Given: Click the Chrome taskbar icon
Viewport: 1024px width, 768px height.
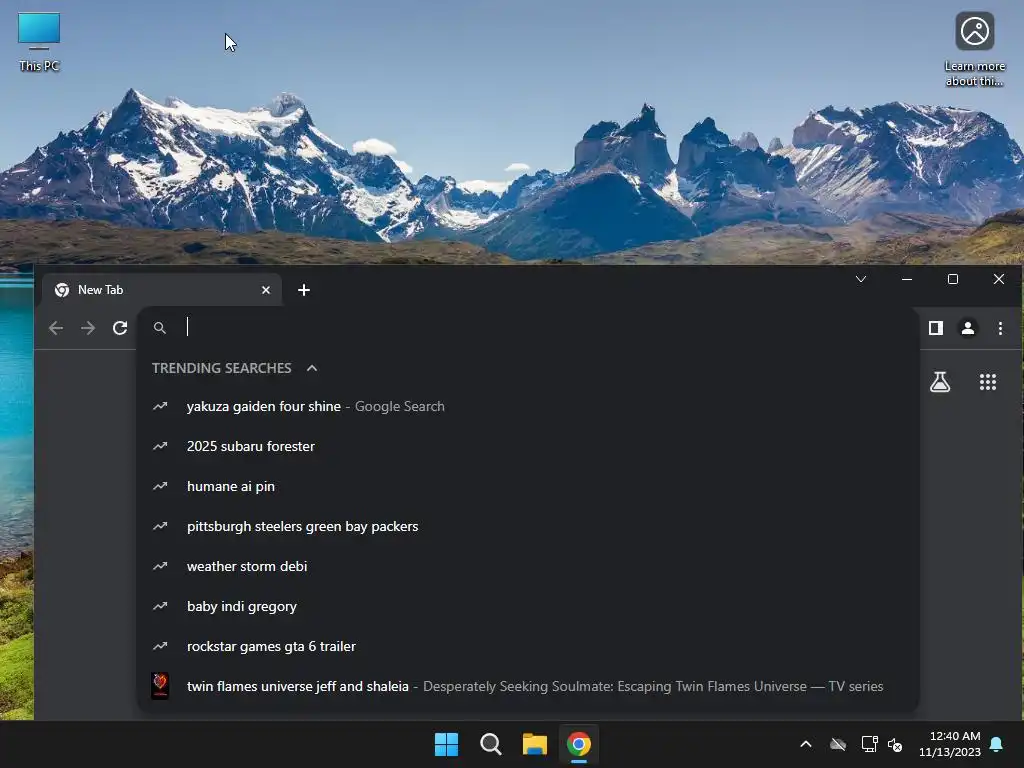Looking at the screenshot, I should coord(579,744).
